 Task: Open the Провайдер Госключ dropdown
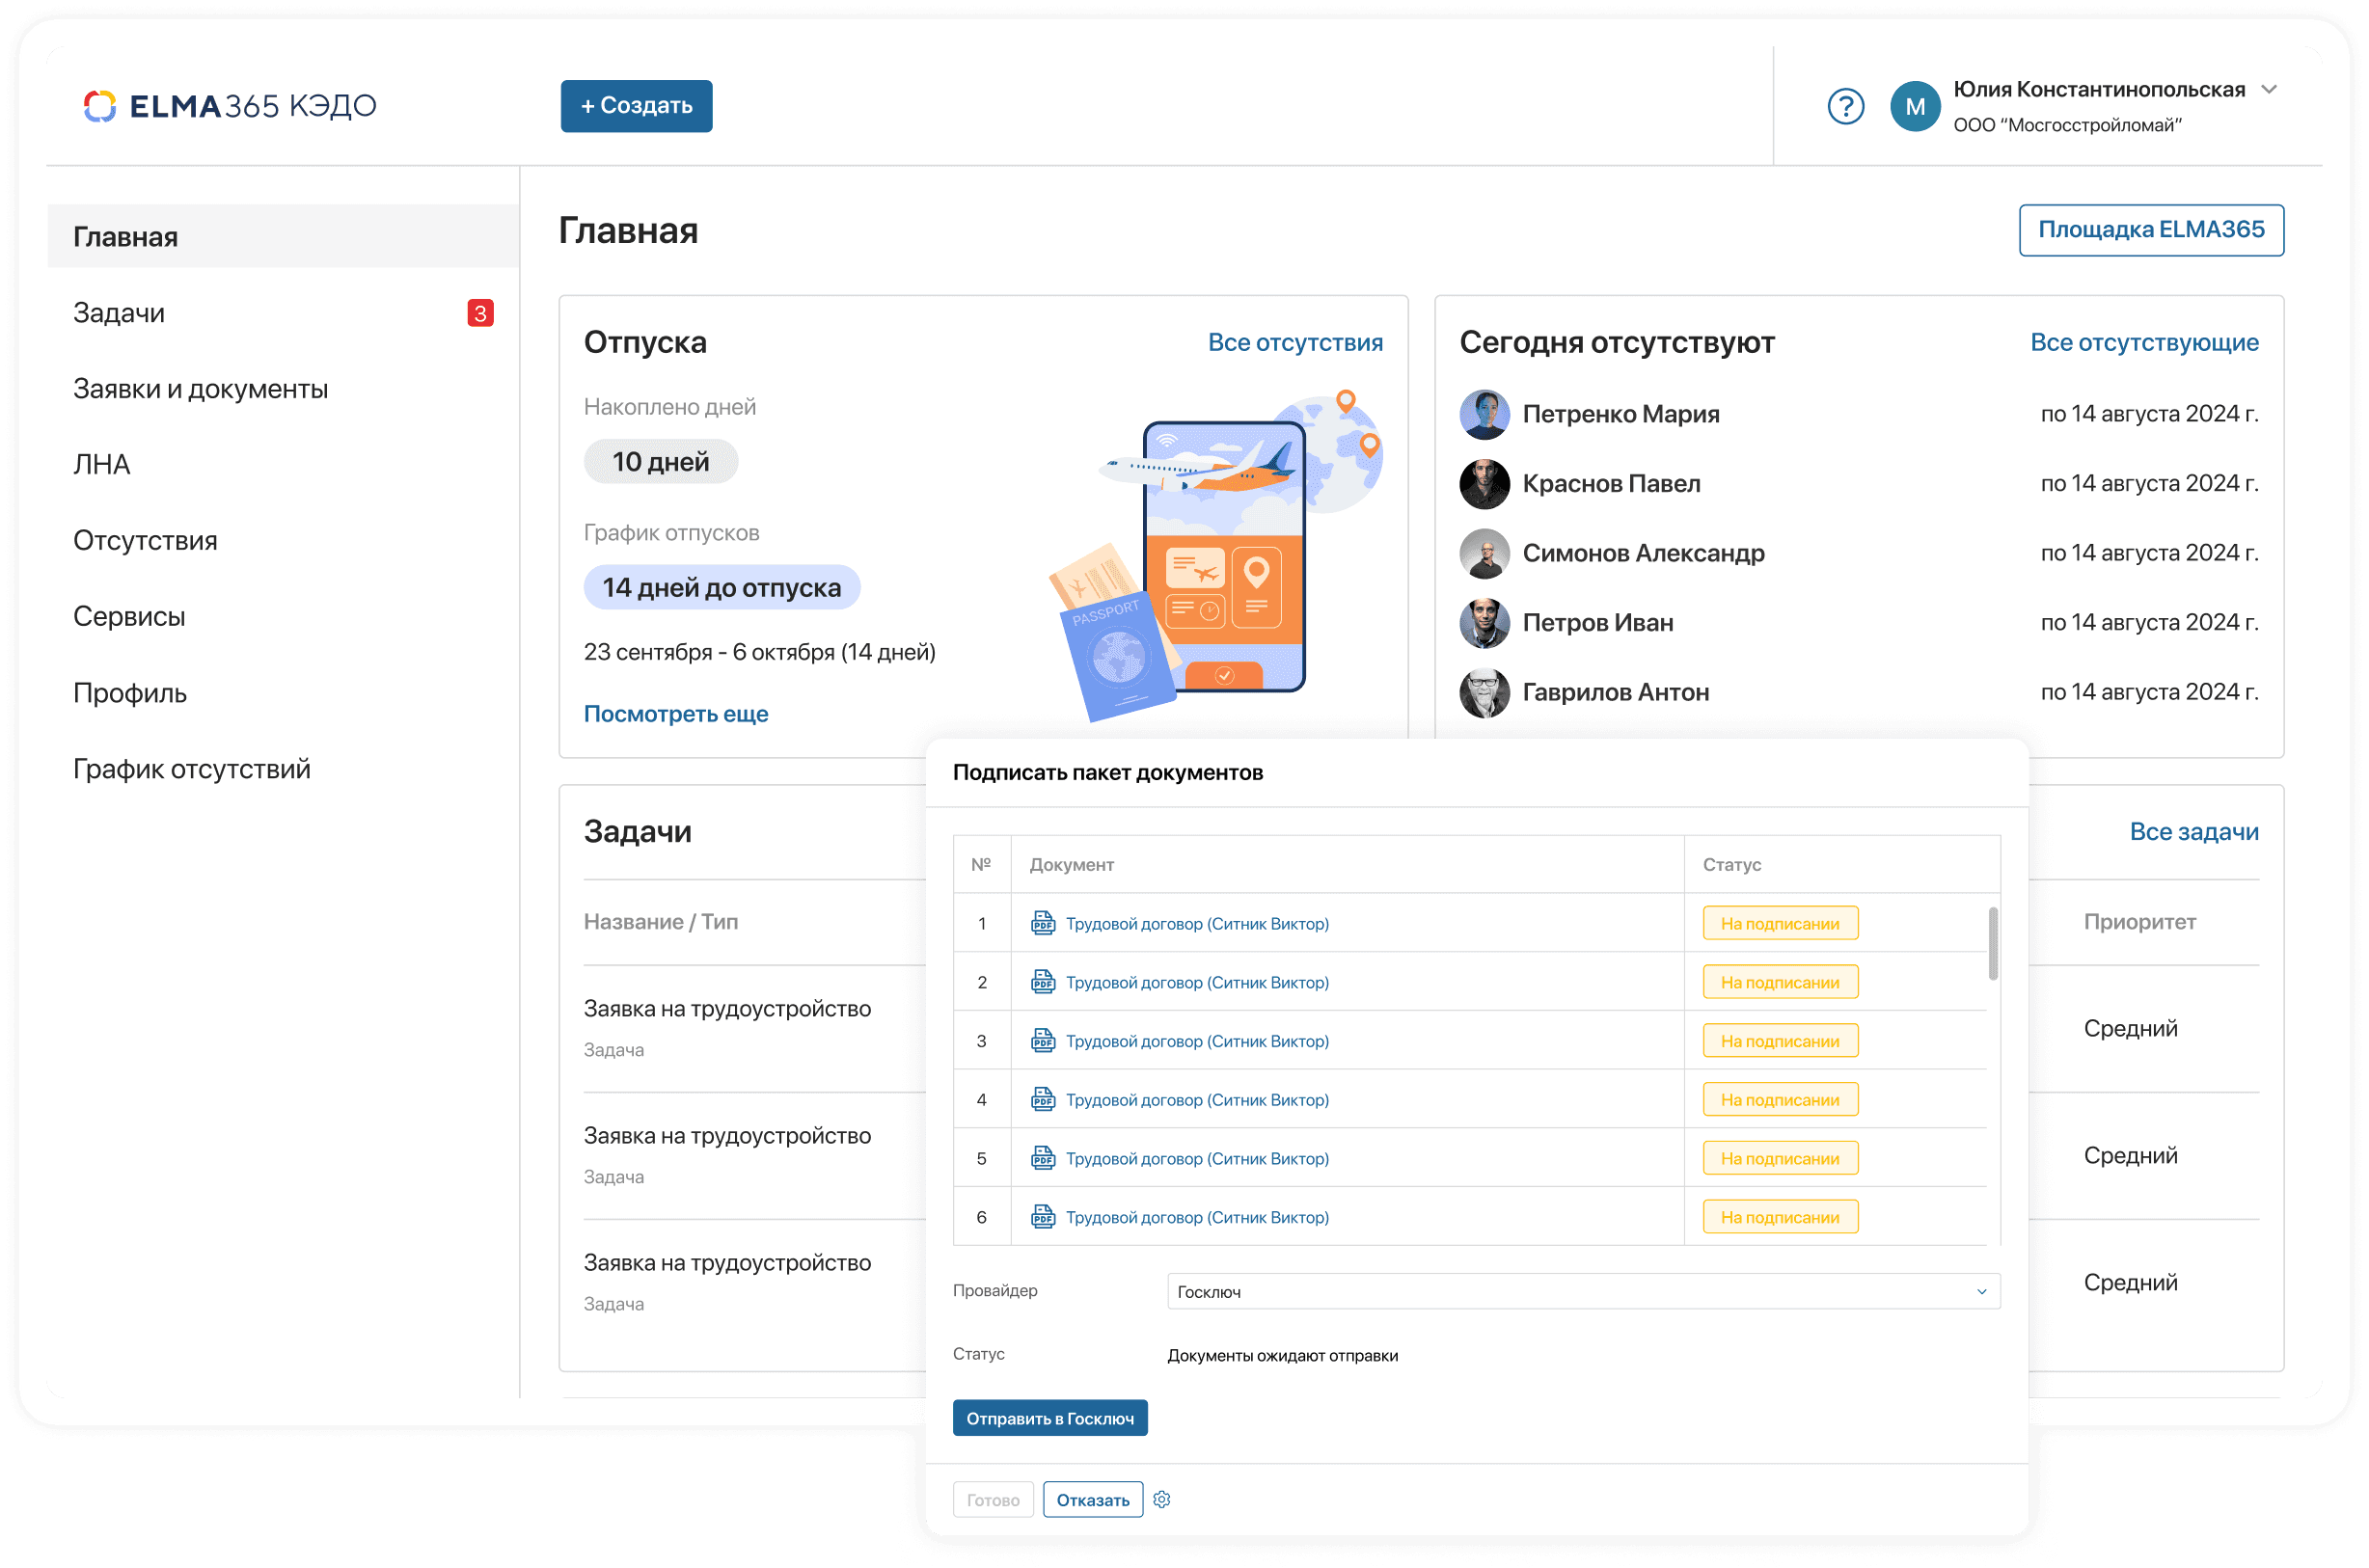pos(1583,1291)
